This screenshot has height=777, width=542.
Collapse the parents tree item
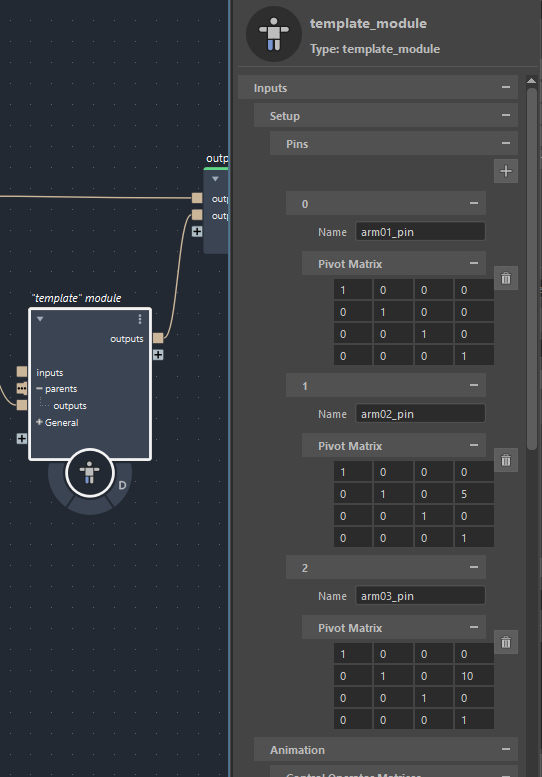[x=39, y=388]
